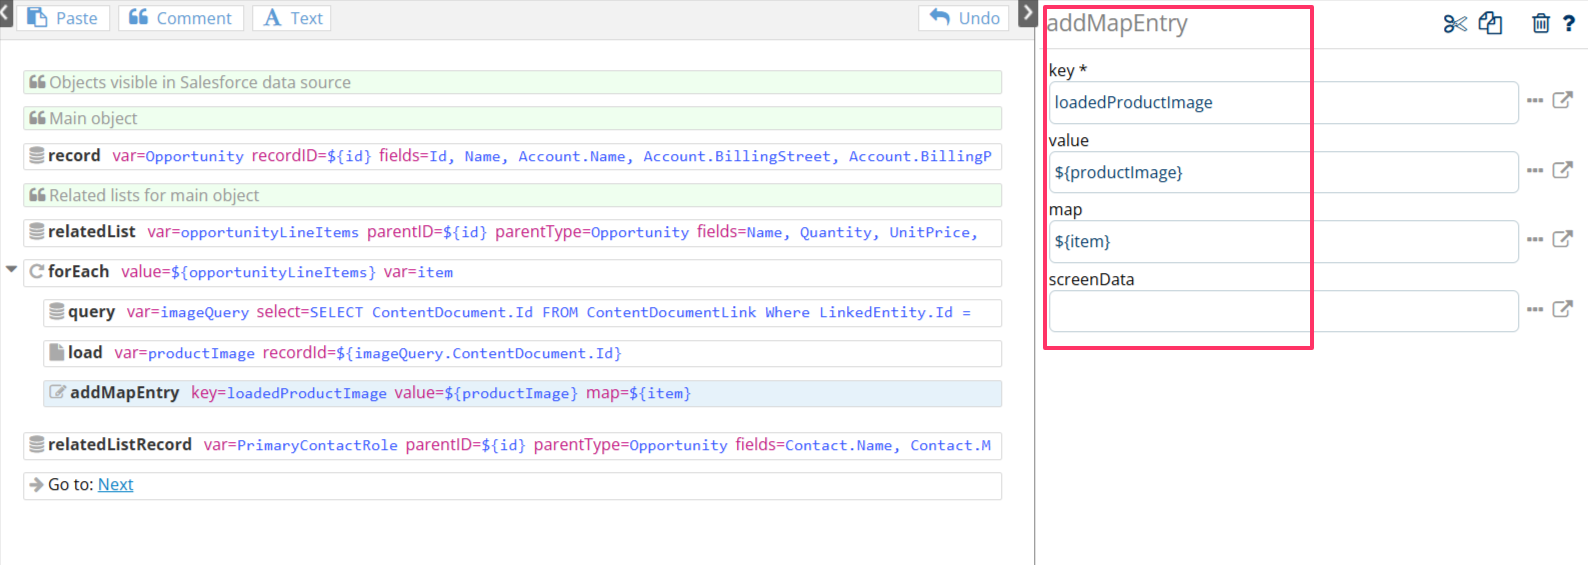Collapse the forEach step block
Screen dimensions: 1588x565
[12, 269]
